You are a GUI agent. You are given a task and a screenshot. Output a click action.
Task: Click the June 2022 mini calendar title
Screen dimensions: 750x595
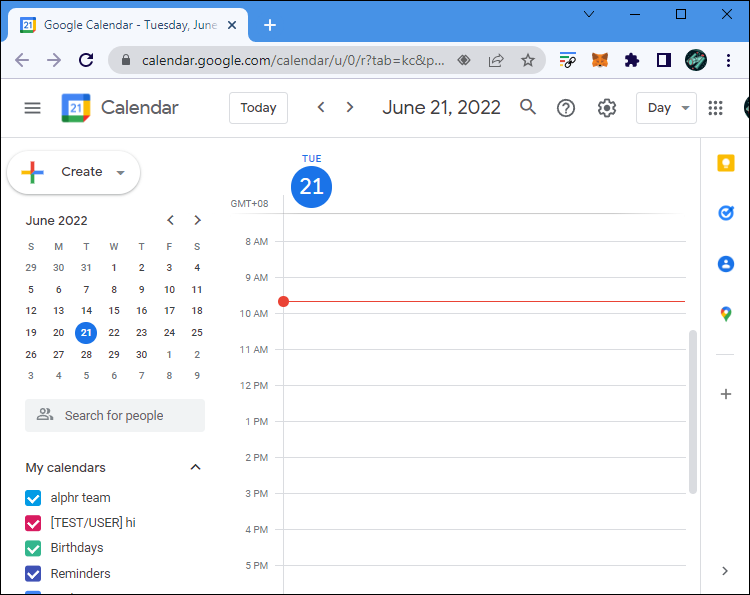point(56,220)
